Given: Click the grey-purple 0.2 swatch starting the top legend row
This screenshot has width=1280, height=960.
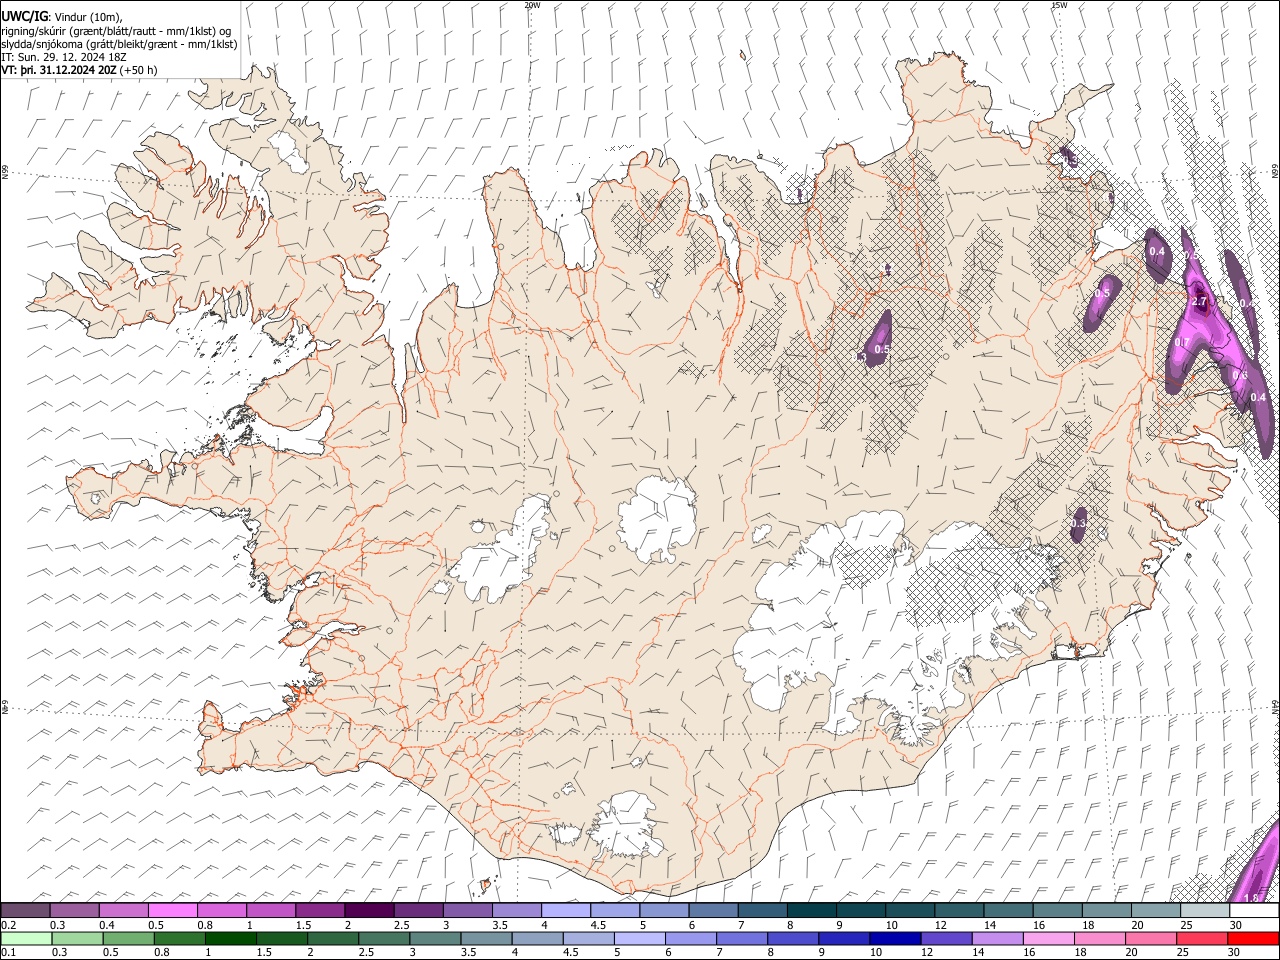Looking at the screenshot, I should point(25,910).
